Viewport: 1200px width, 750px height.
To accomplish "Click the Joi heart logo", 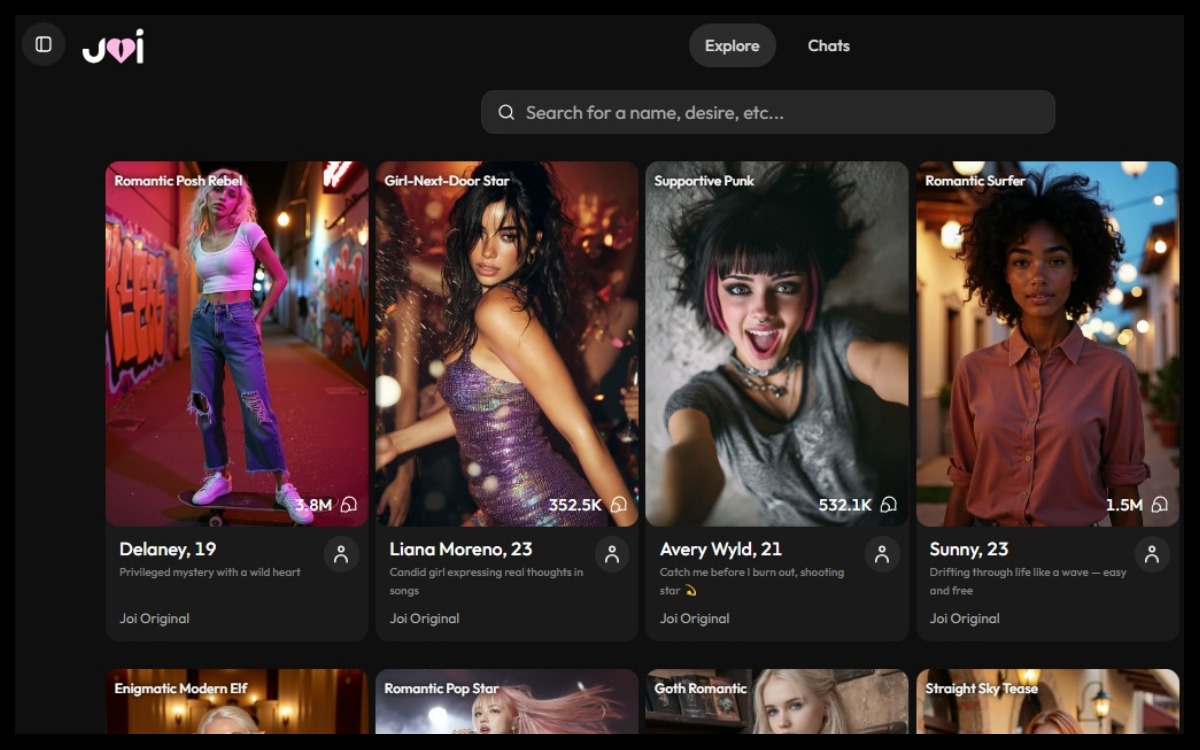I will click(113, 47).
